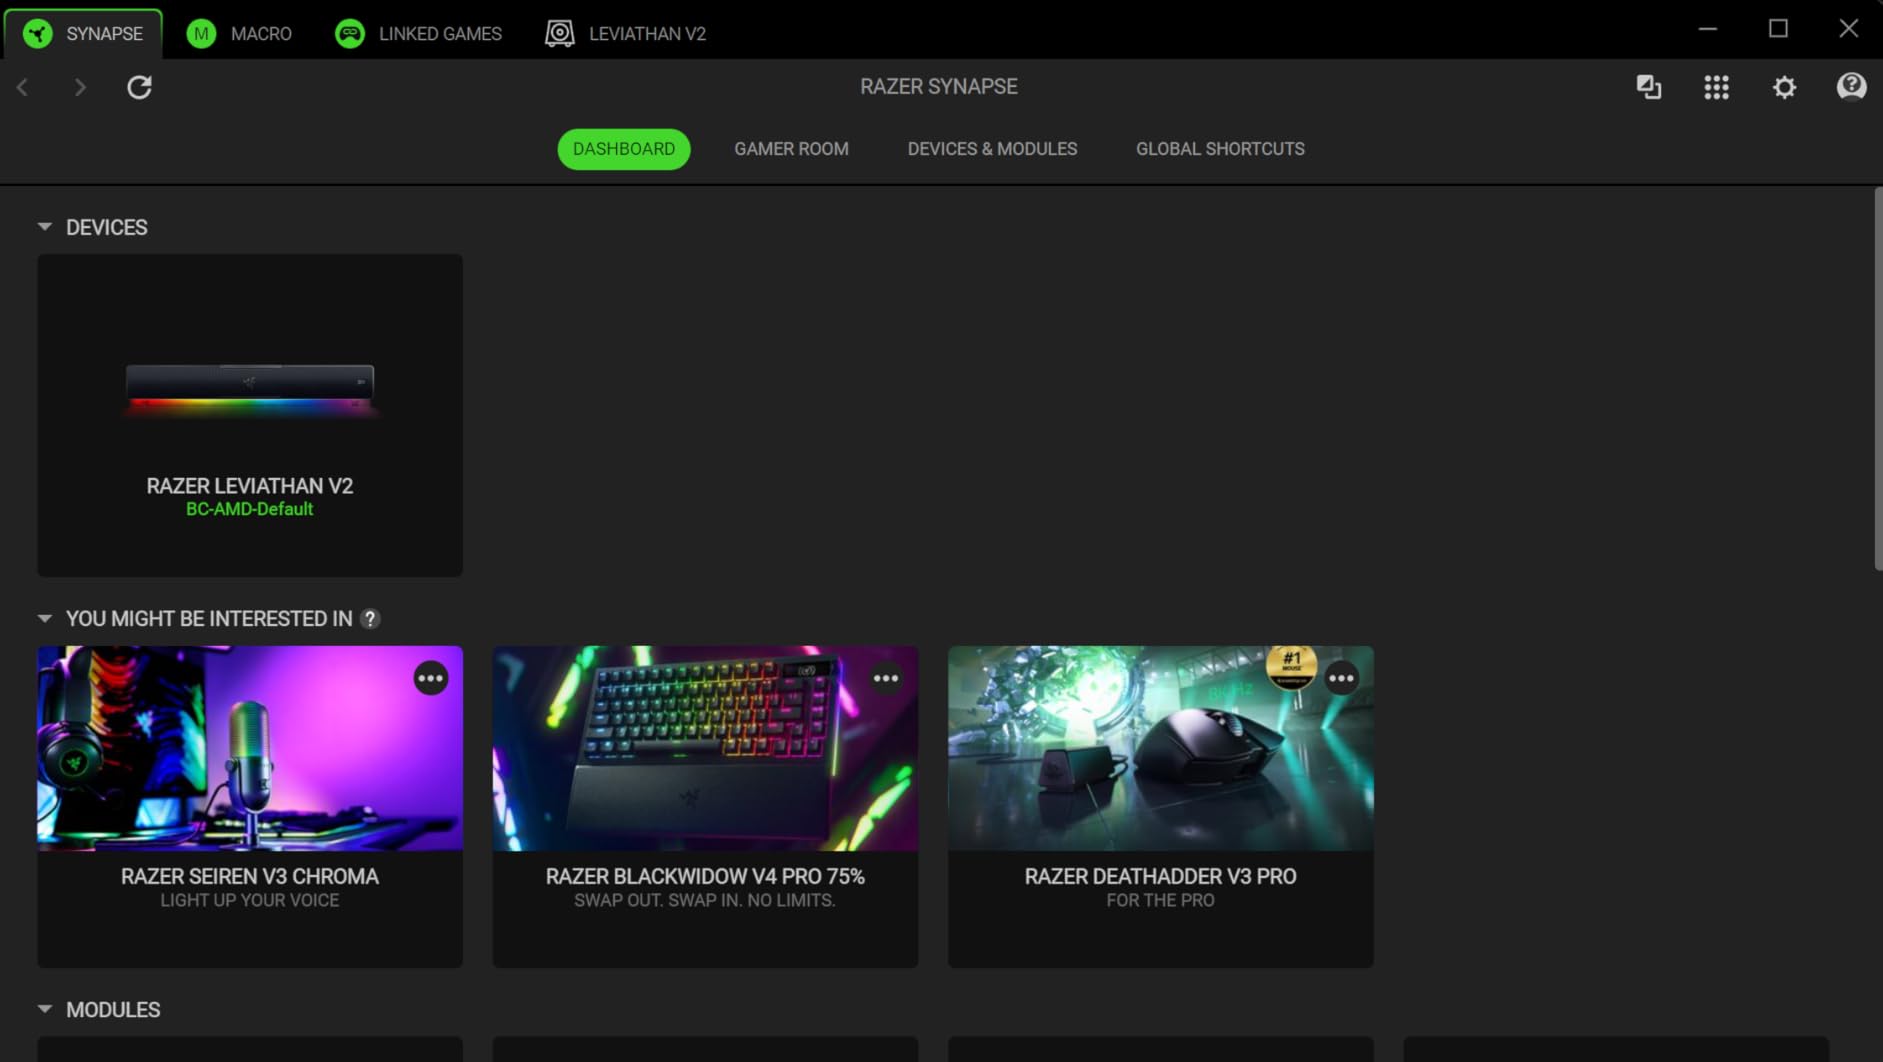Open more options on BlackWidow V4 Pro card
The height and width of the screenshot is (1062, 1883).
tap(886, 678)
